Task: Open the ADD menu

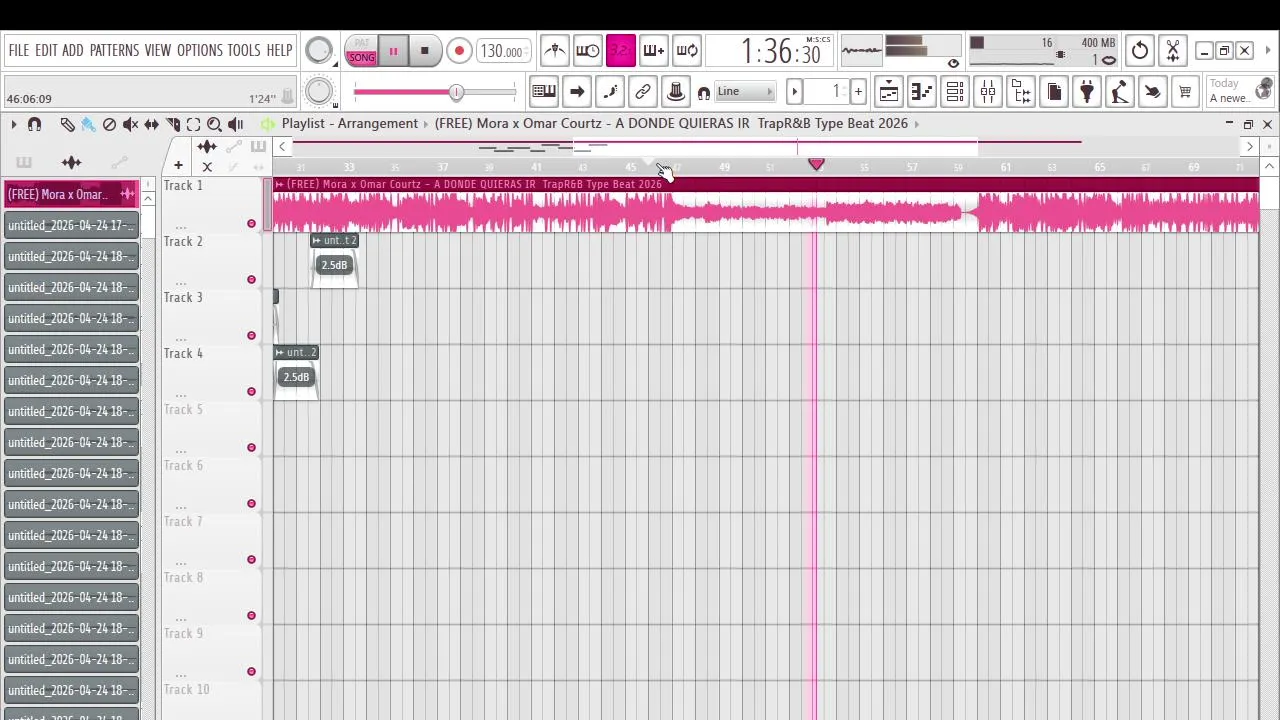Action: 73,50
